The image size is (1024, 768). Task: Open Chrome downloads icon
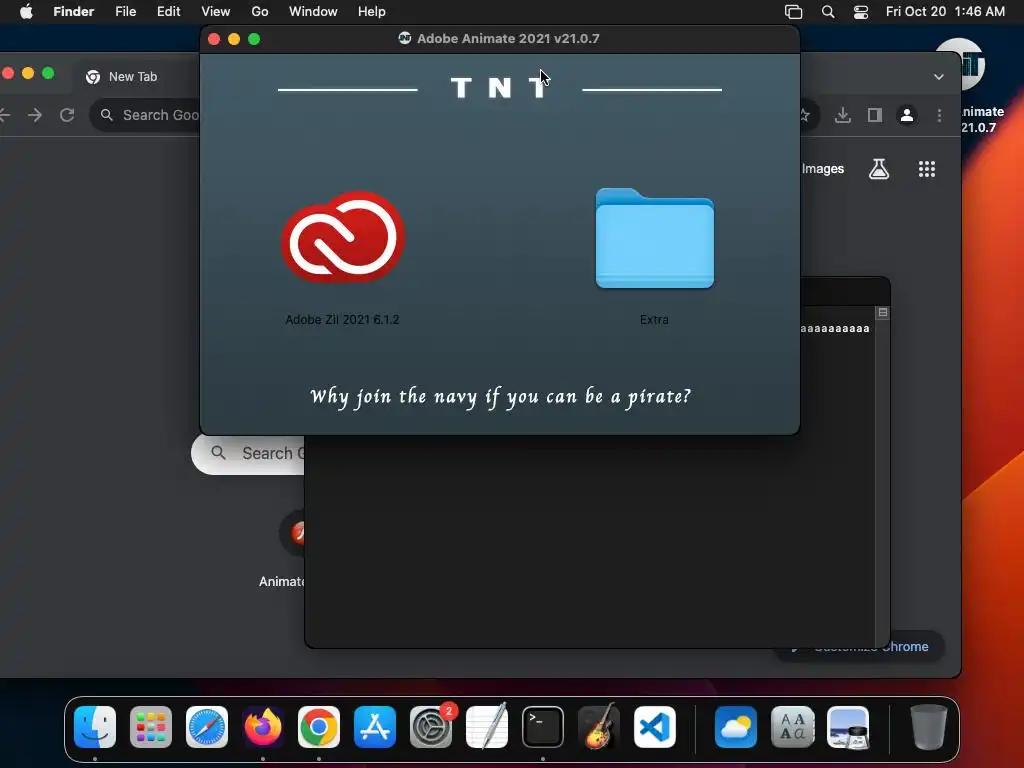click(x=842, y=116)
